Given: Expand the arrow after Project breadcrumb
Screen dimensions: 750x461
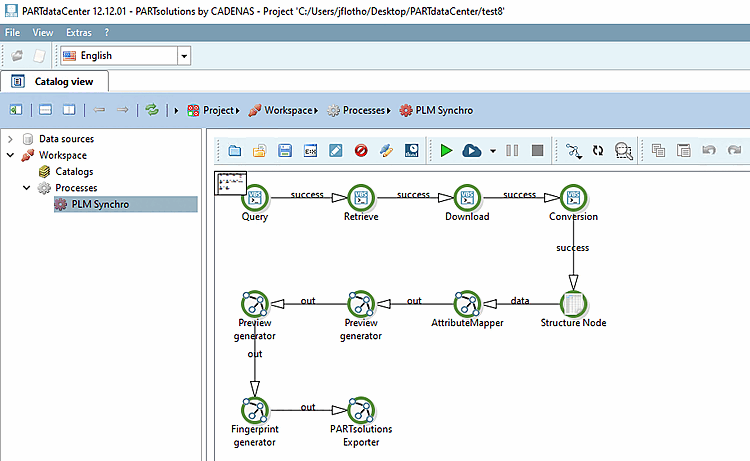Looking at the screenshot, I should 238,110.
